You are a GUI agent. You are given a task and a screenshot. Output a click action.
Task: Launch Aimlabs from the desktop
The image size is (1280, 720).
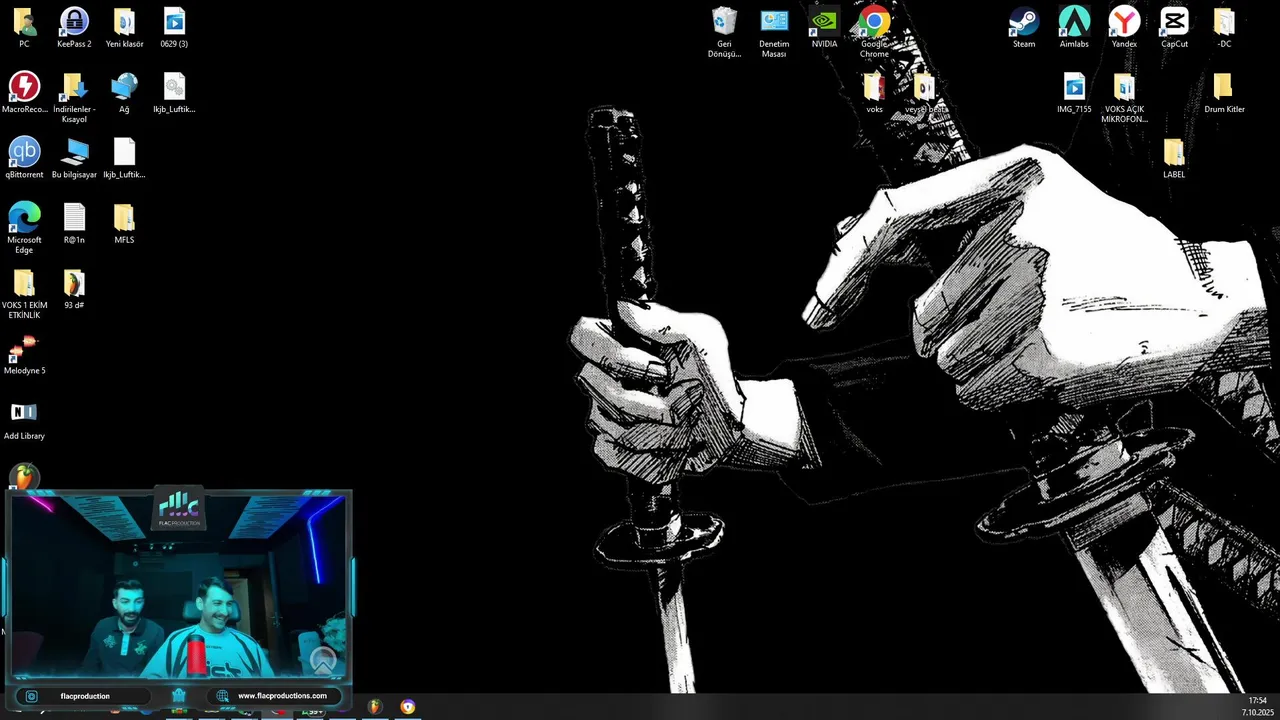click(x=1074, y=27)
